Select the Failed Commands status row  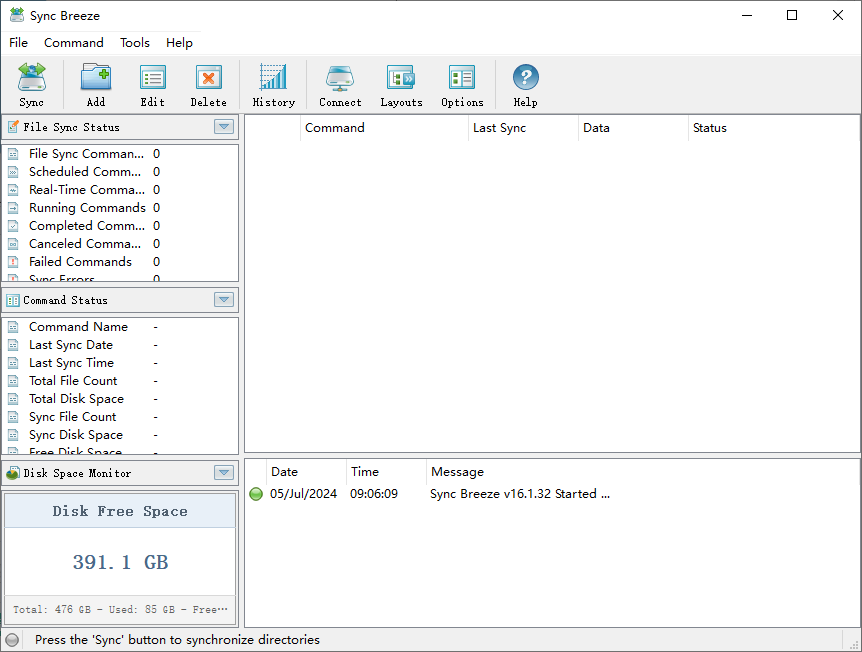click(80, 262)
